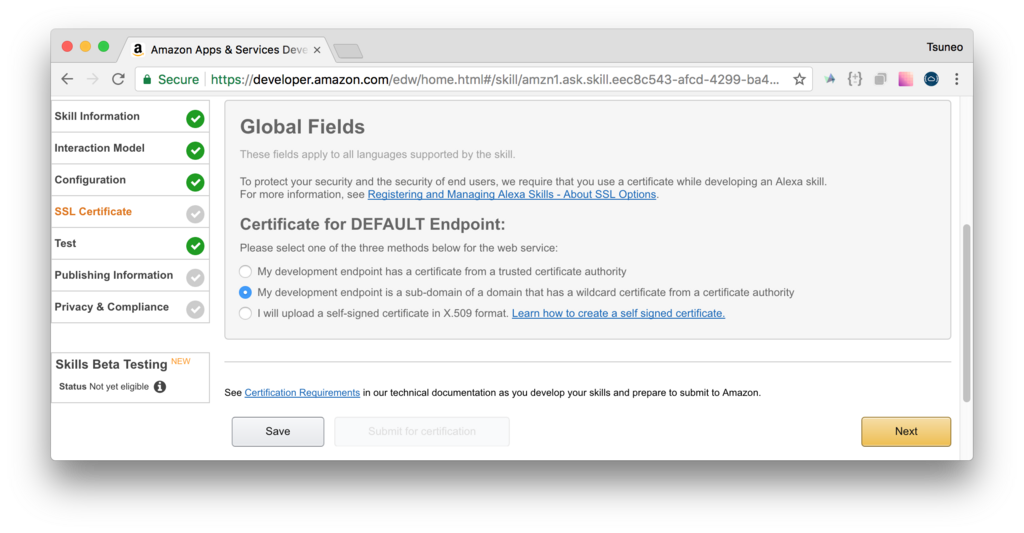
Task: Click the yellow Next button
Action: 906,432
